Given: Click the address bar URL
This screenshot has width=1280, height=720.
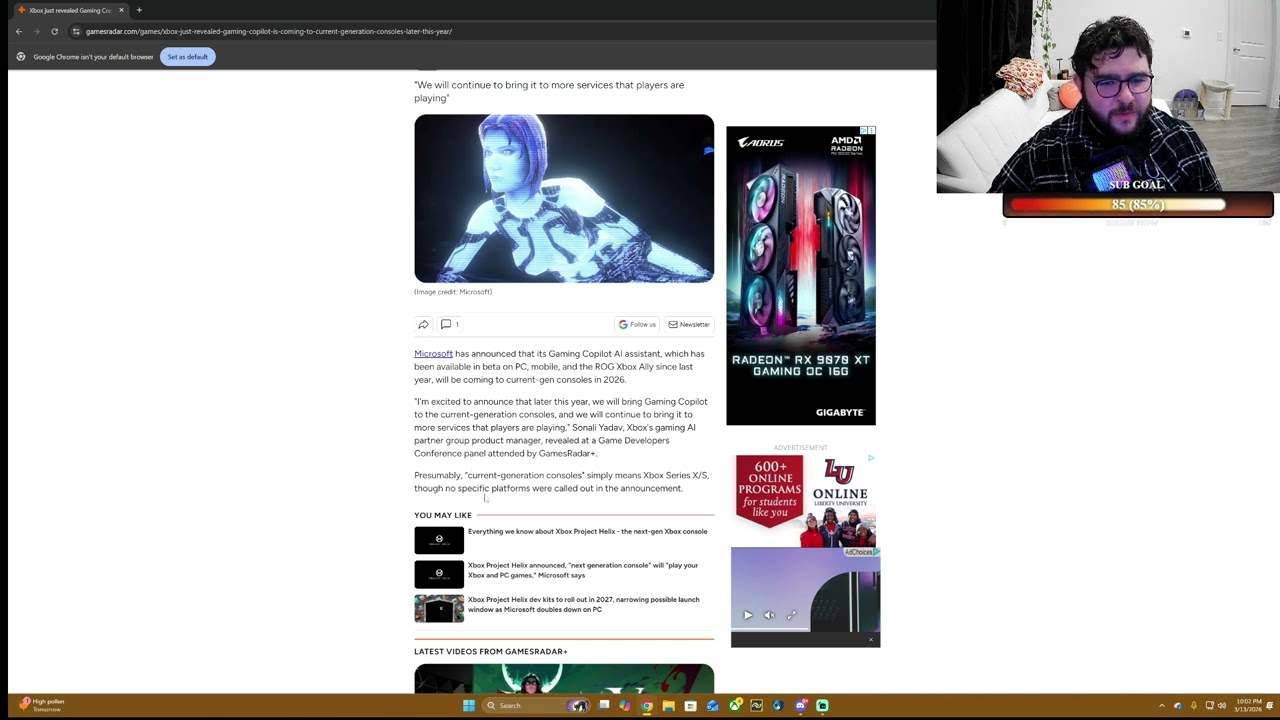Looking at the screenshot, I should click(x=268, y=31).
